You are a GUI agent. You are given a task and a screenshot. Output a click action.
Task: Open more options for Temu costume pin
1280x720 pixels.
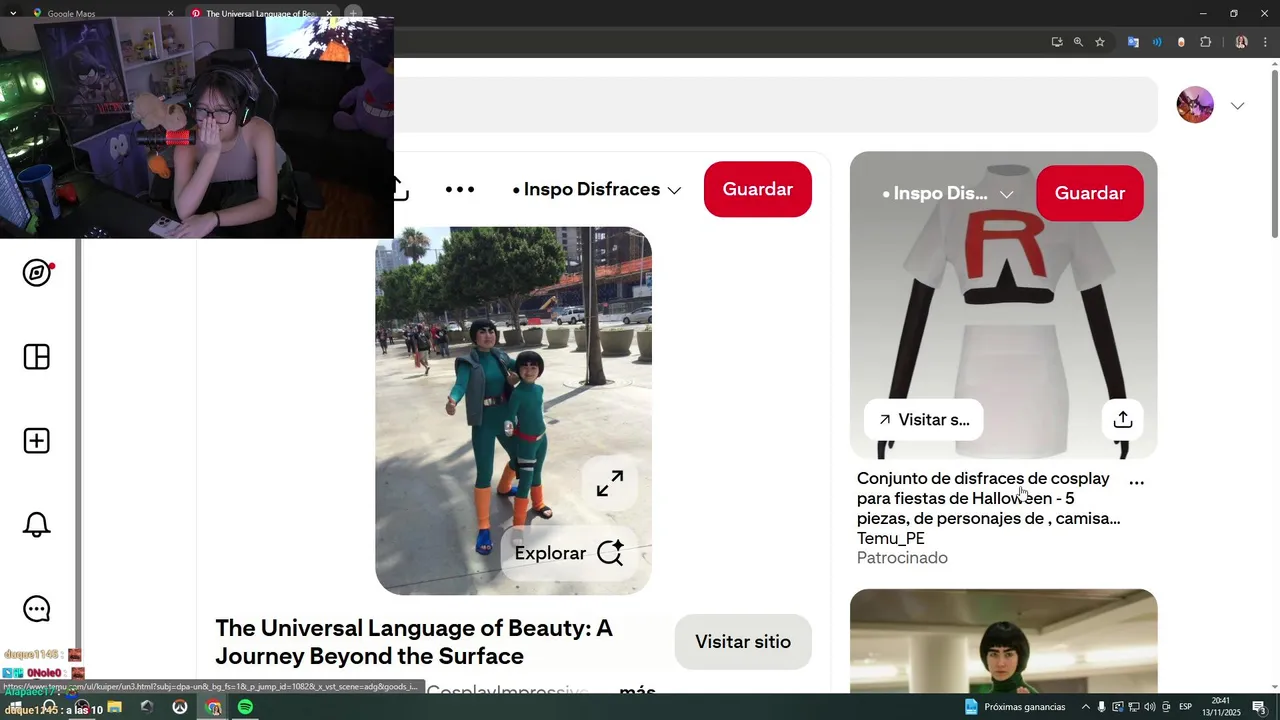(x=1136, y=482)
